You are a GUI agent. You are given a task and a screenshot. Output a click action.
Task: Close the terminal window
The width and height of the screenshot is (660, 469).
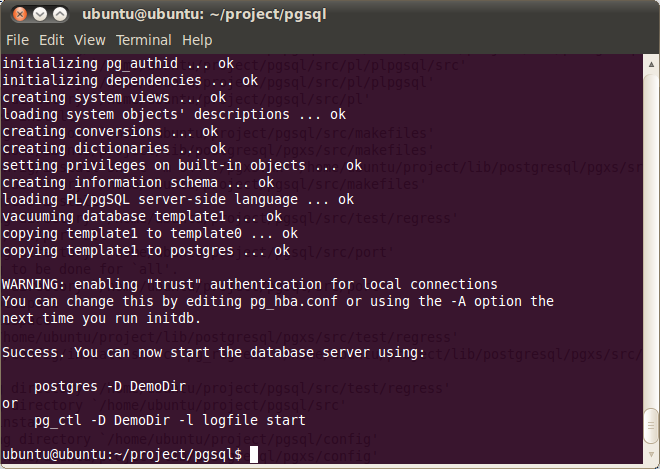(x=18, y=15)
